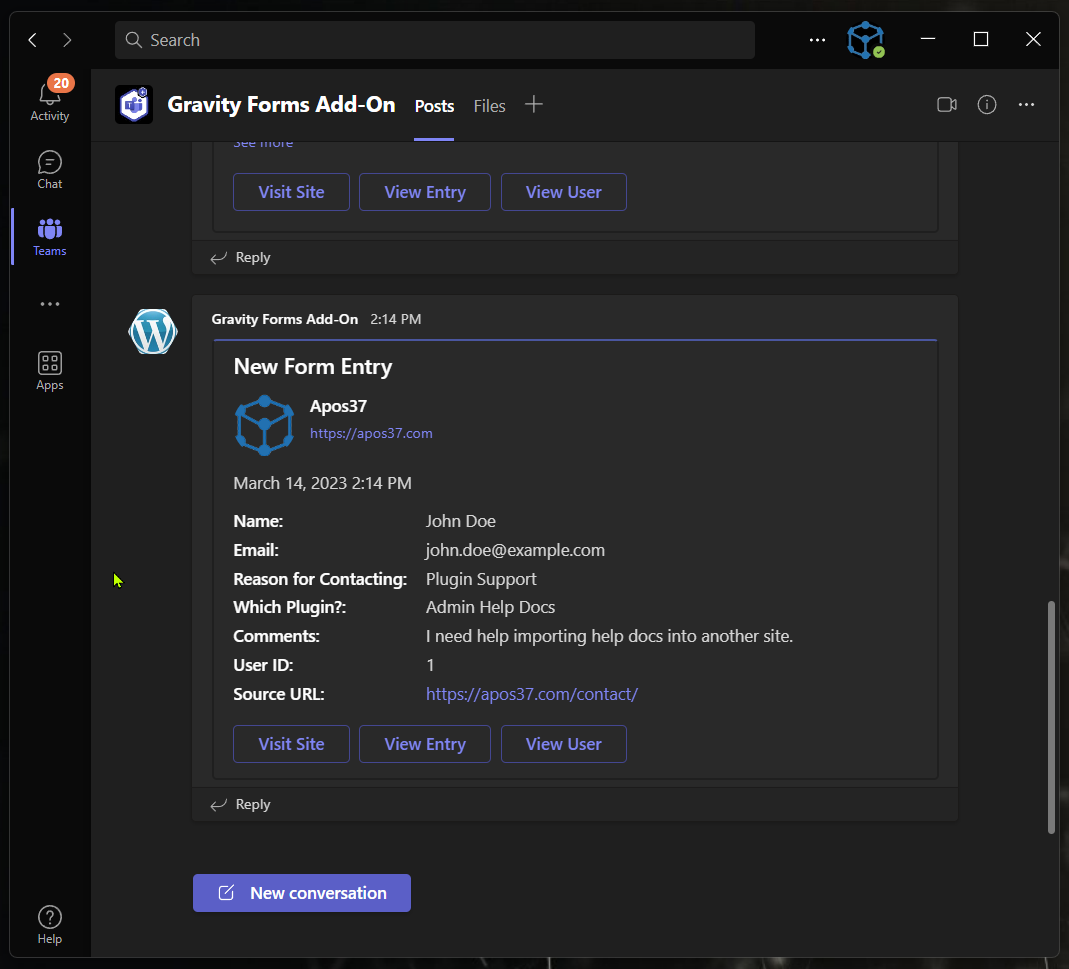Open channel options via the ellipsis
1069x969 pixels.
[1026, 104]
